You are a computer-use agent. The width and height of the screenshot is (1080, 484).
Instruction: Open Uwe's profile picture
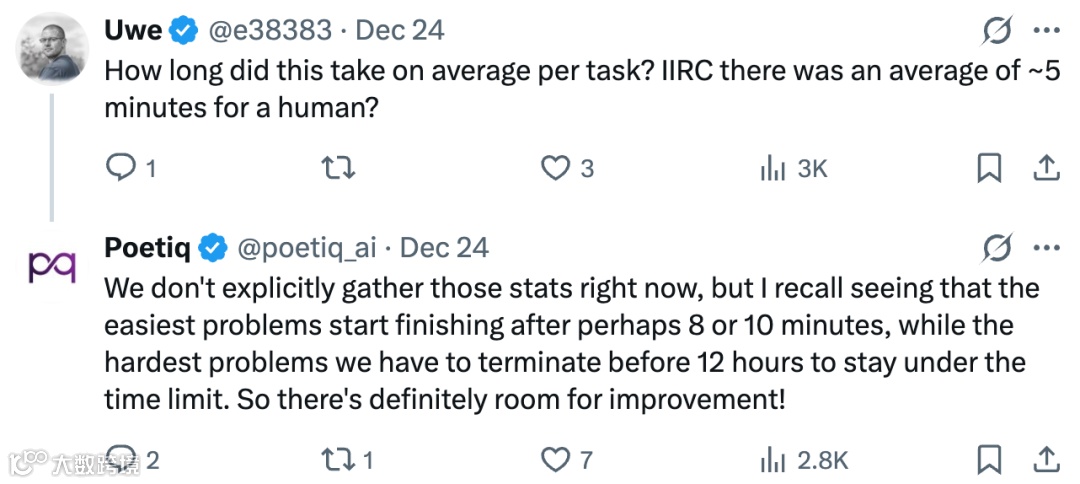(52, 49)
